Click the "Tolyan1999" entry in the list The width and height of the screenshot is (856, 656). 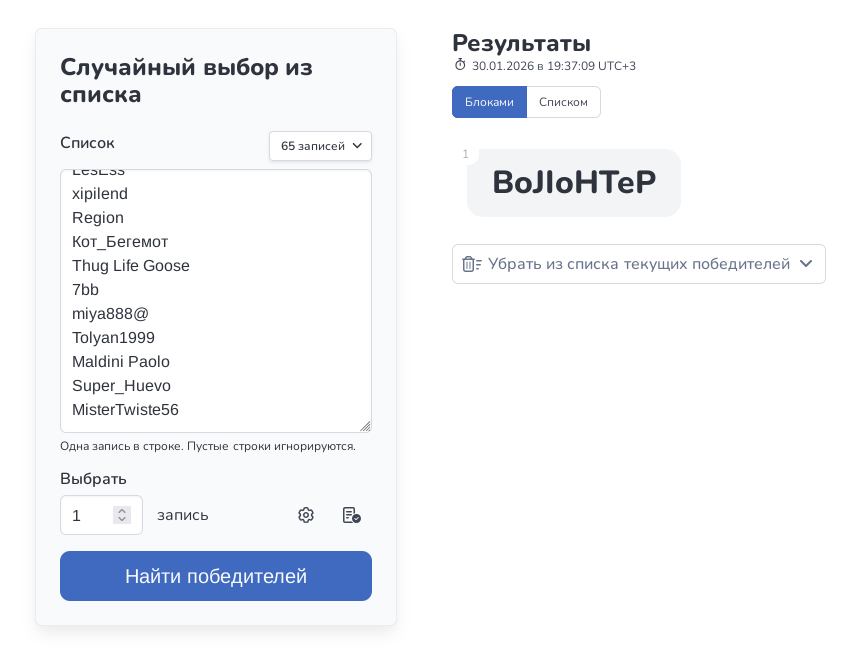point(113,338)
